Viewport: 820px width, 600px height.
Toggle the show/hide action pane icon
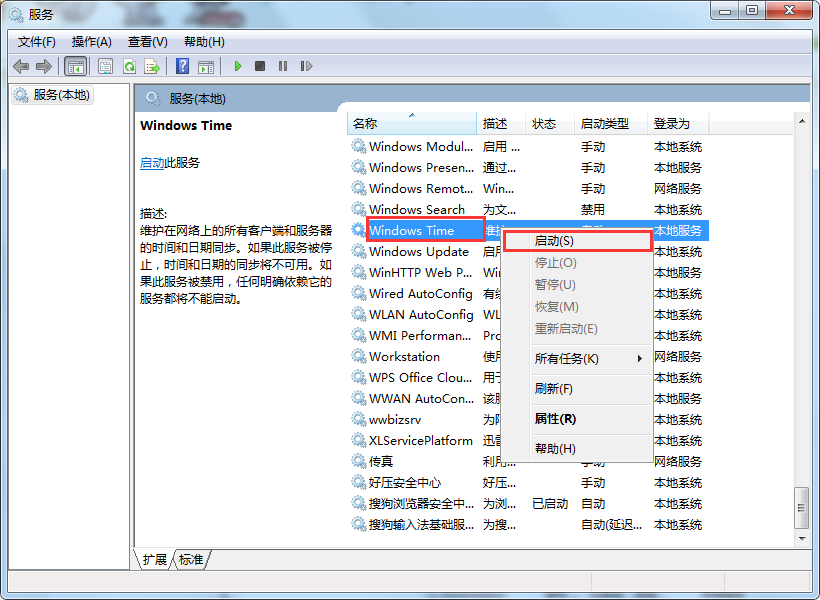point(205,66)
